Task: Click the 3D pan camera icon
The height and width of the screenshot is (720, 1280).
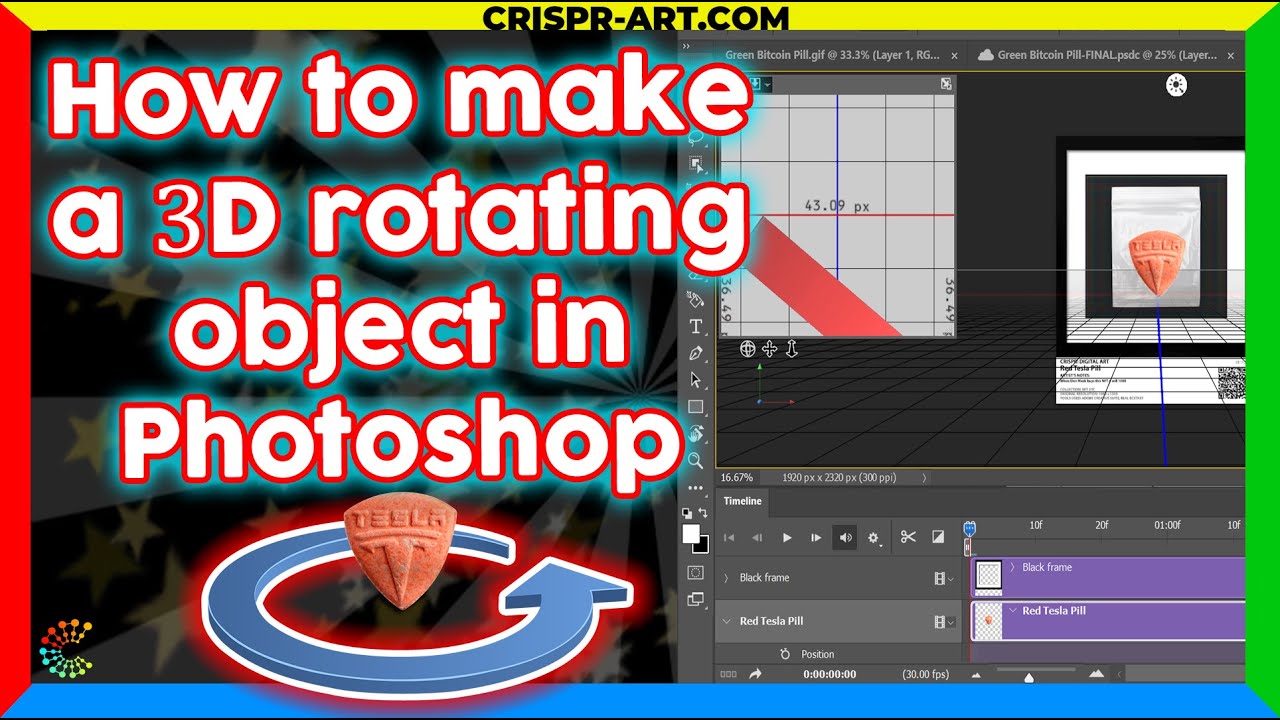Action: pos(769,349)
